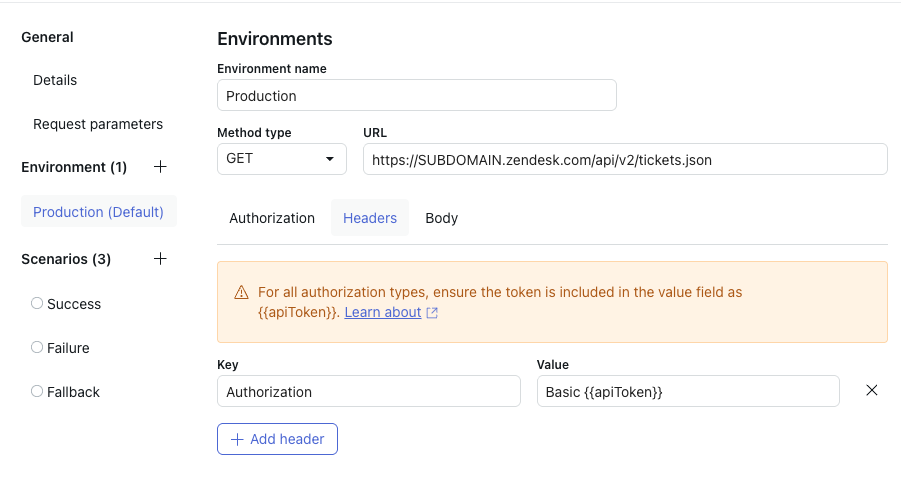
Task: Select the Success scenario radio button
Action: (x=37, y=303)
